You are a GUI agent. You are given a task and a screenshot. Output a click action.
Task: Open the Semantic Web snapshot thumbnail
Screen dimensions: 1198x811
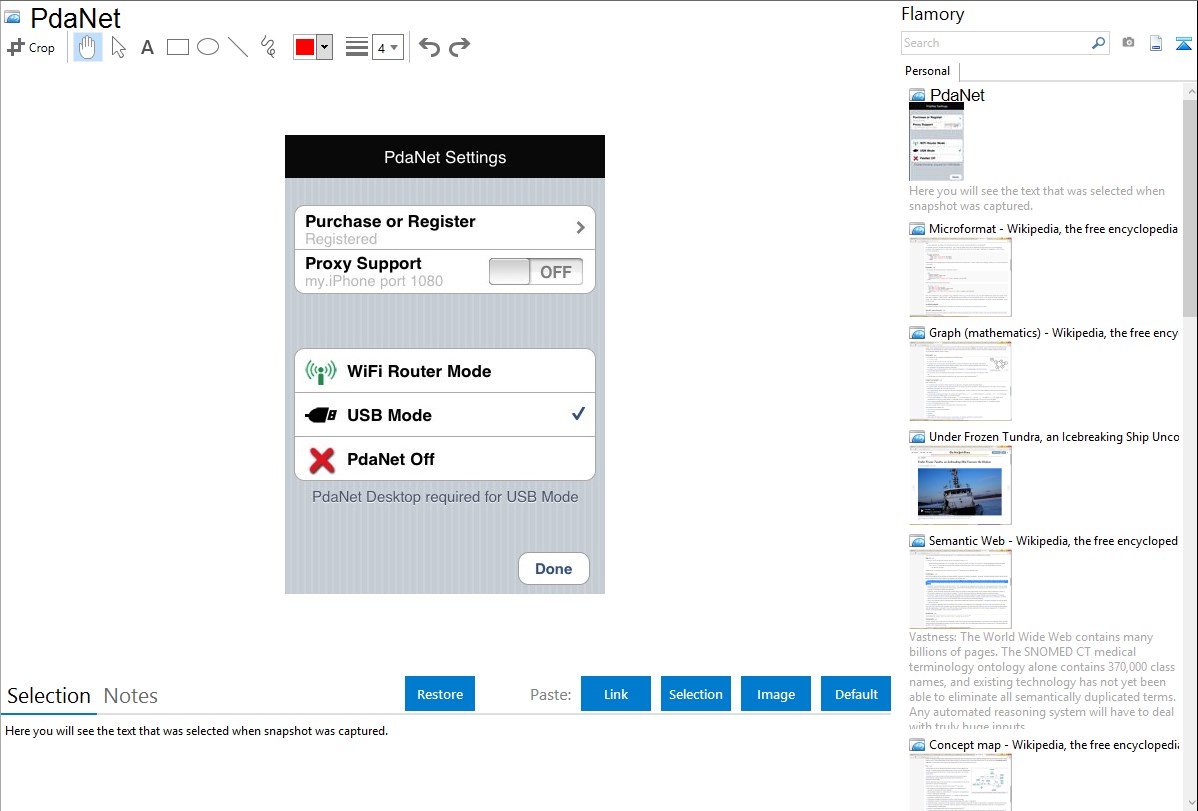tap(960, 589)
